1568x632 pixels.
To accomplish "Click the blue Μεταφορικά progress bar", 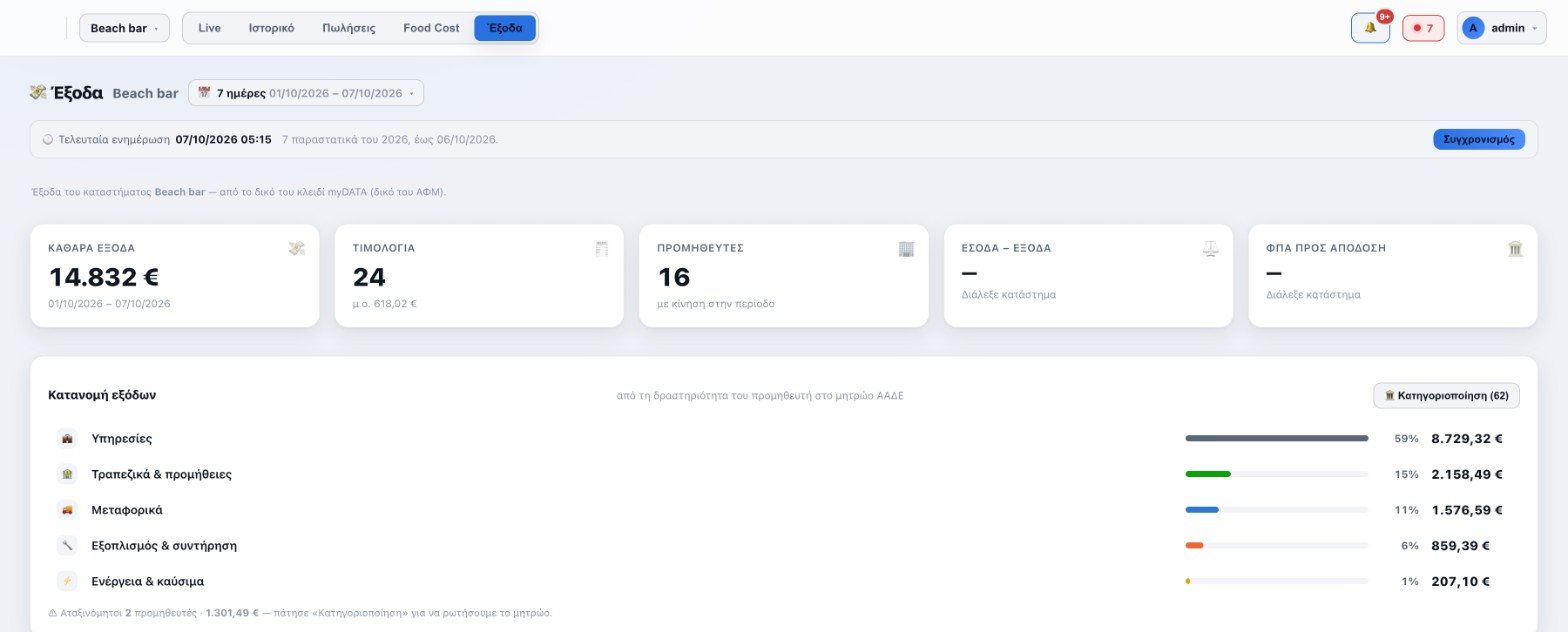I will 1202,510.
